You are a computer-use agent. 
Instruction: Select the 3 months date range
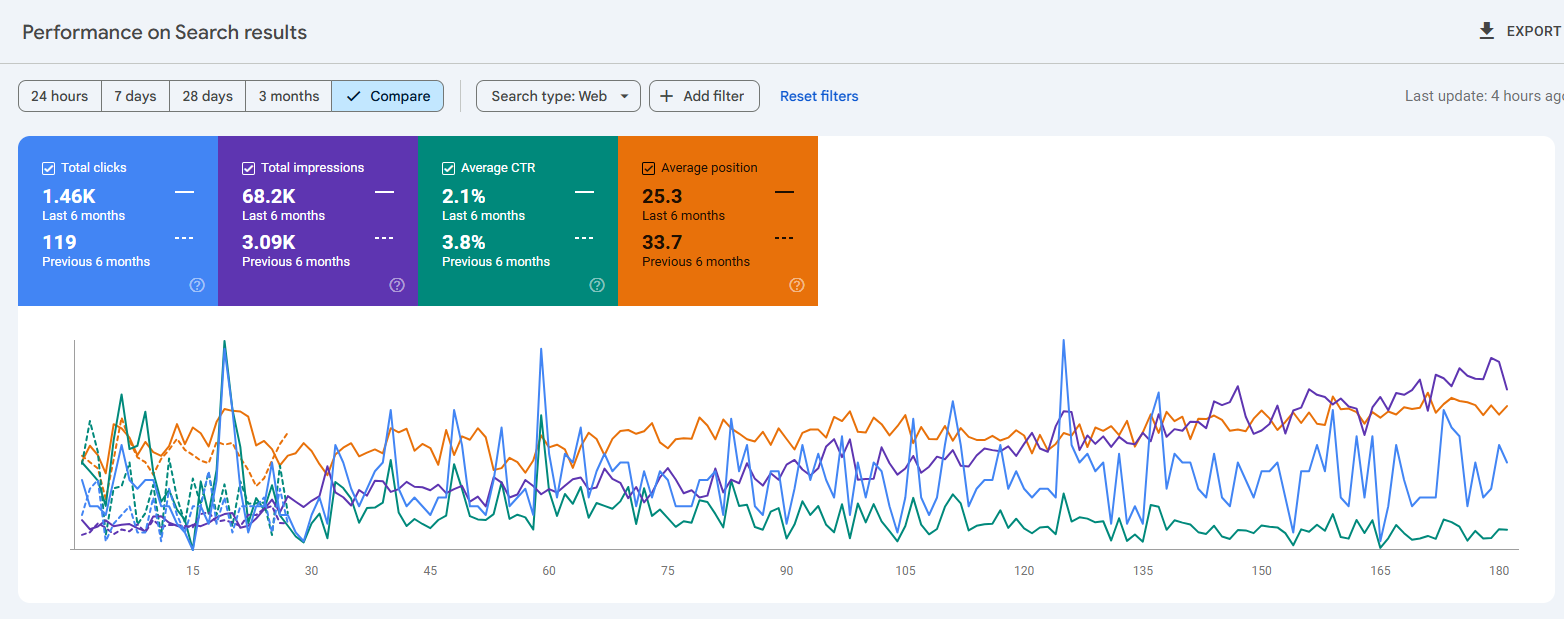288,96
